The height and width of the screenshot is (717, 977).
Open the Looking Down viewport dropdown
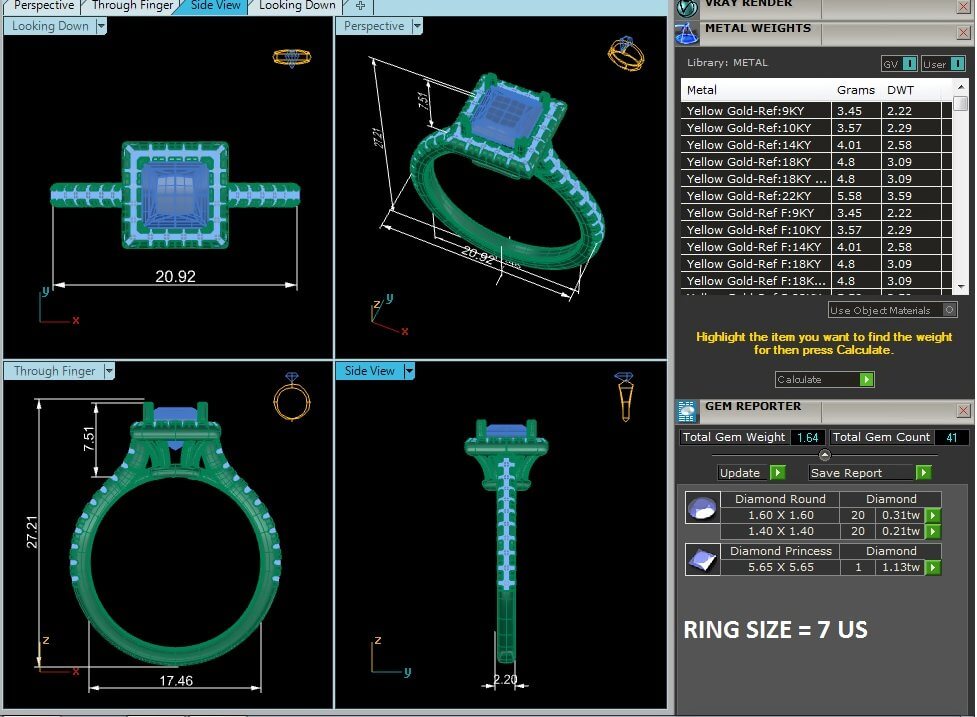click(x=101, y=26)
